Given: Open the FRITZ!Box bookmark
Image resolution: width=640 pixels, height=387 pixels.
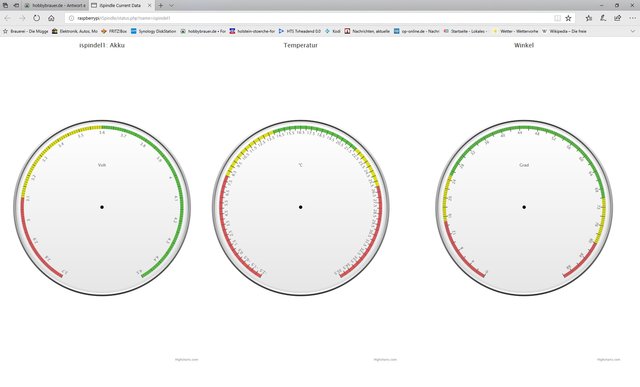Looking at the screenshot, I should pyautogui.click(x=114, y=31).
